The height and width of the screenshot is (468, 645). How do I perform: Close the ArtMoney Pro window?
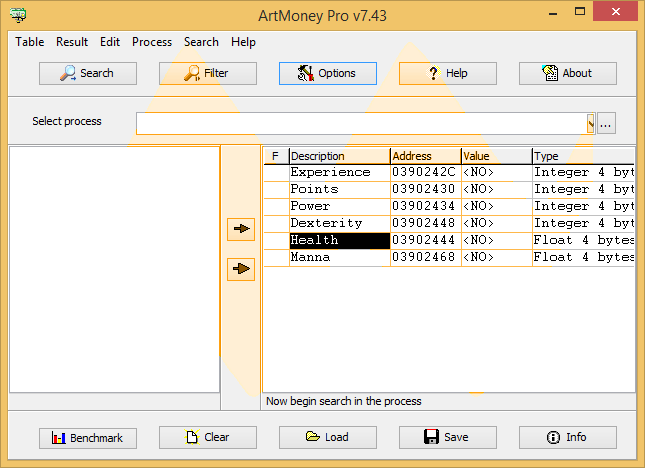[x=615, y=12]
